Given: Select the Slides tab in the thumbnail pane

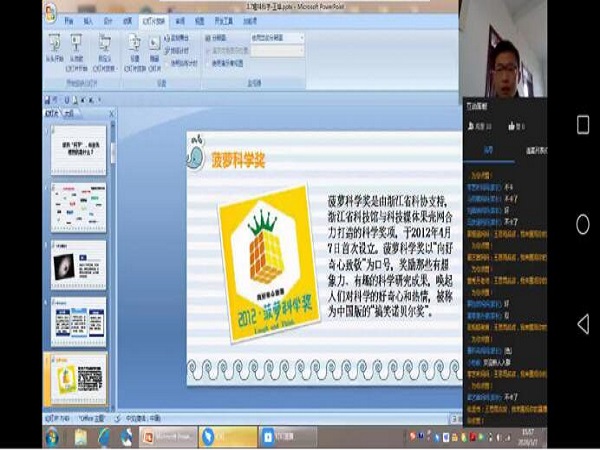Looking at the screenshot, I should [x=52, y=113].
